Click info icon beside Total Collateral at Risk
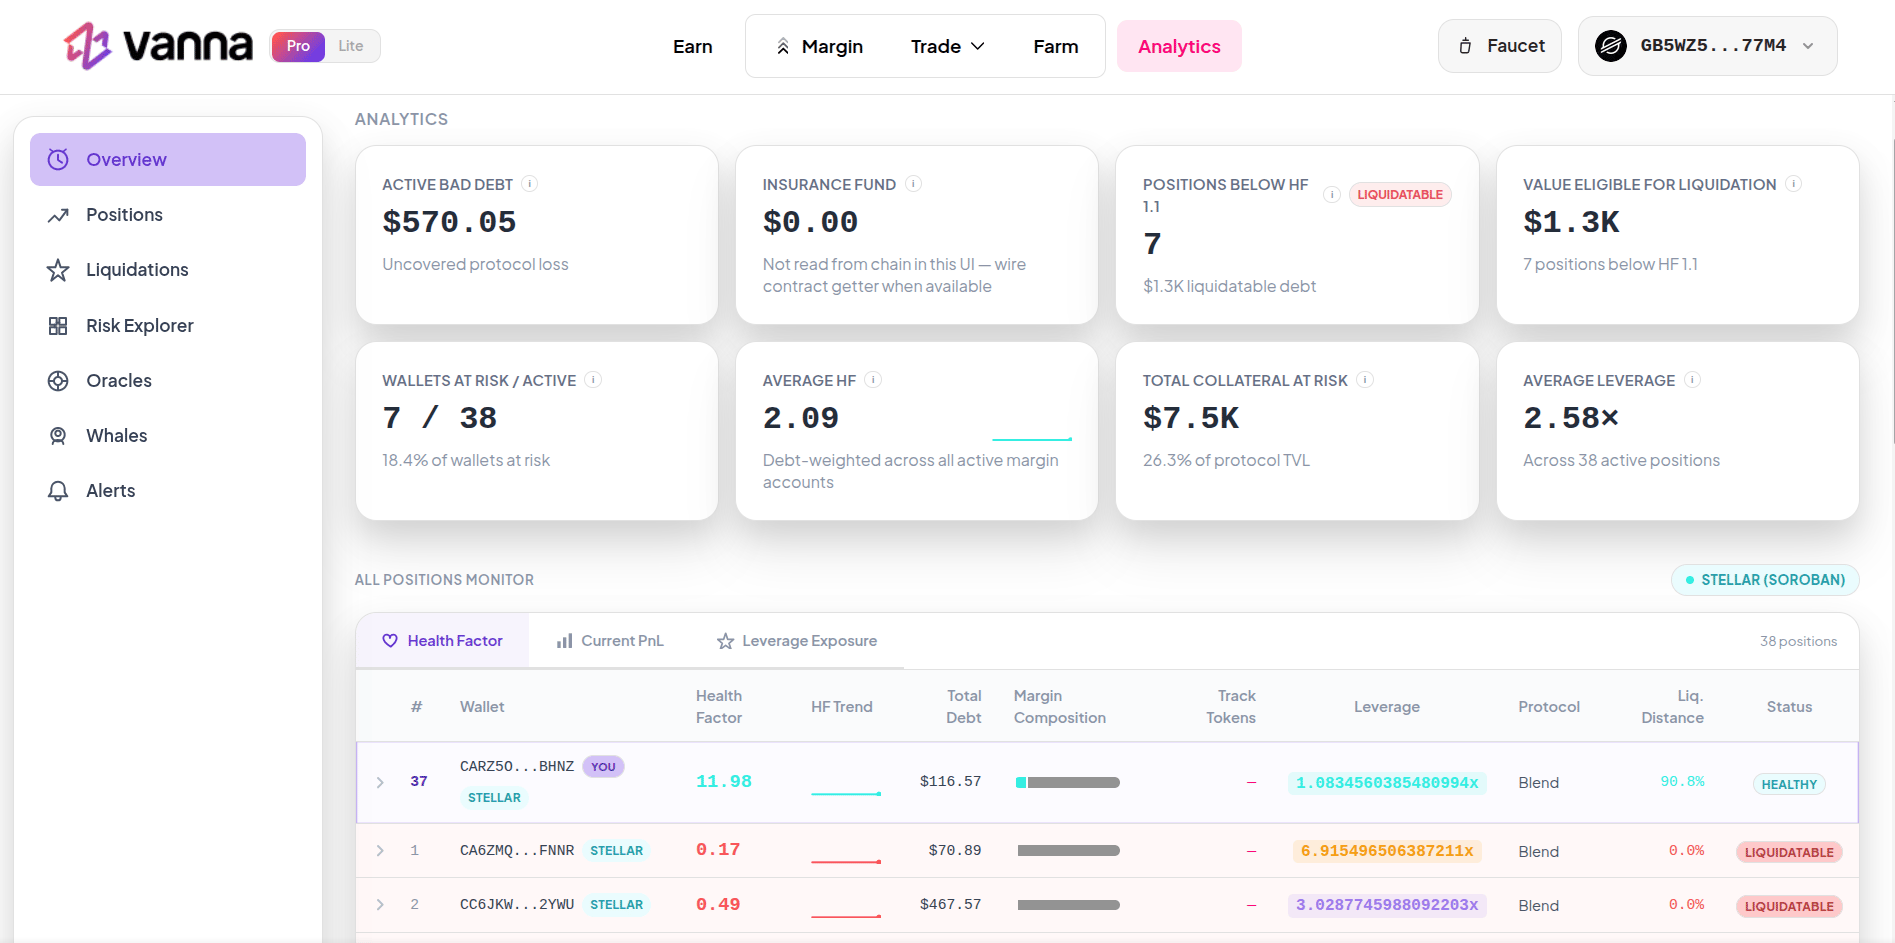Screen dimensions: 1895x943 pos(1365,380)
